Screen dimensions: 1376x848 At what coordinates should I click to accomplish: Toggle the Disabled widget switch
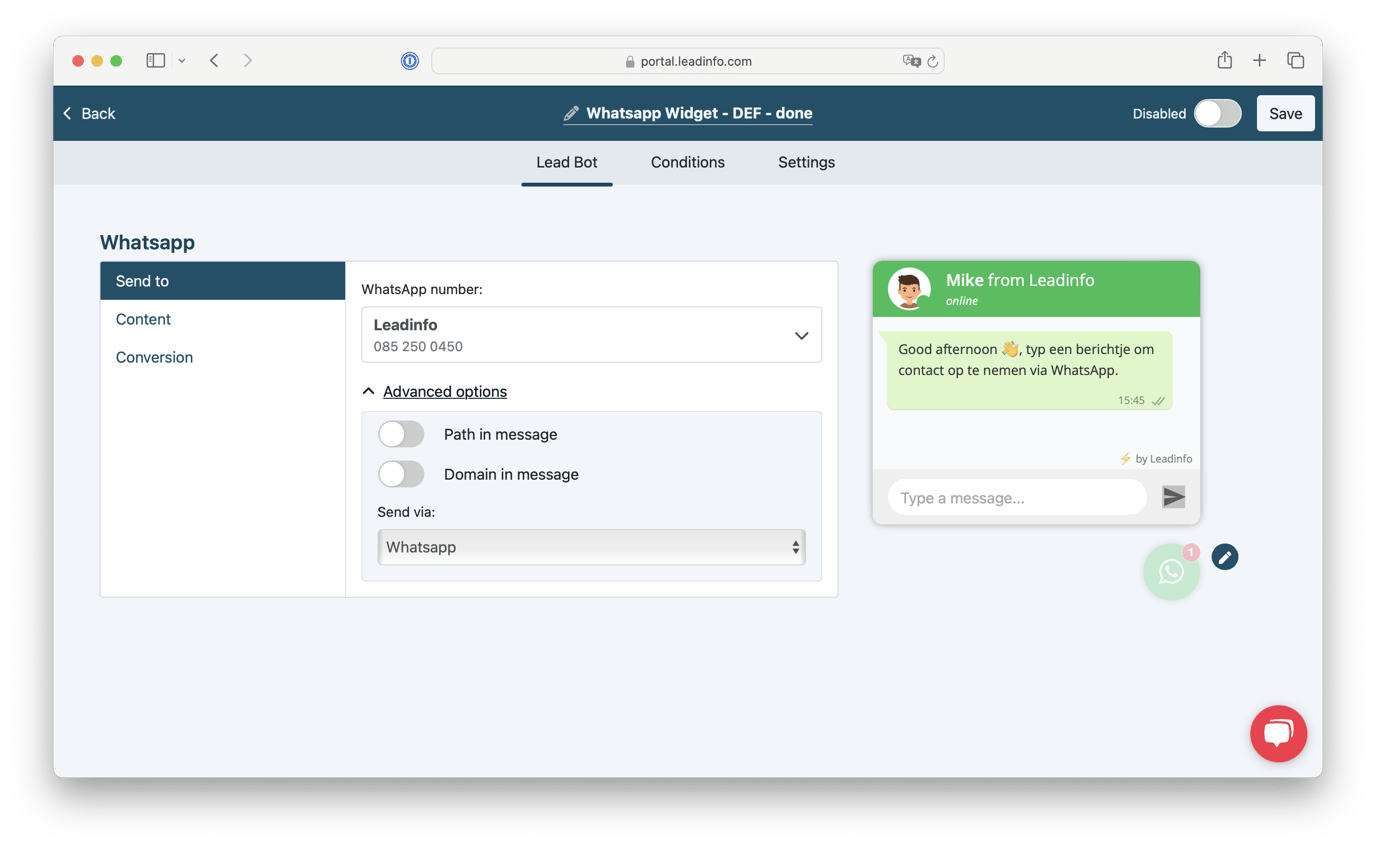(x=1217, y=113)
